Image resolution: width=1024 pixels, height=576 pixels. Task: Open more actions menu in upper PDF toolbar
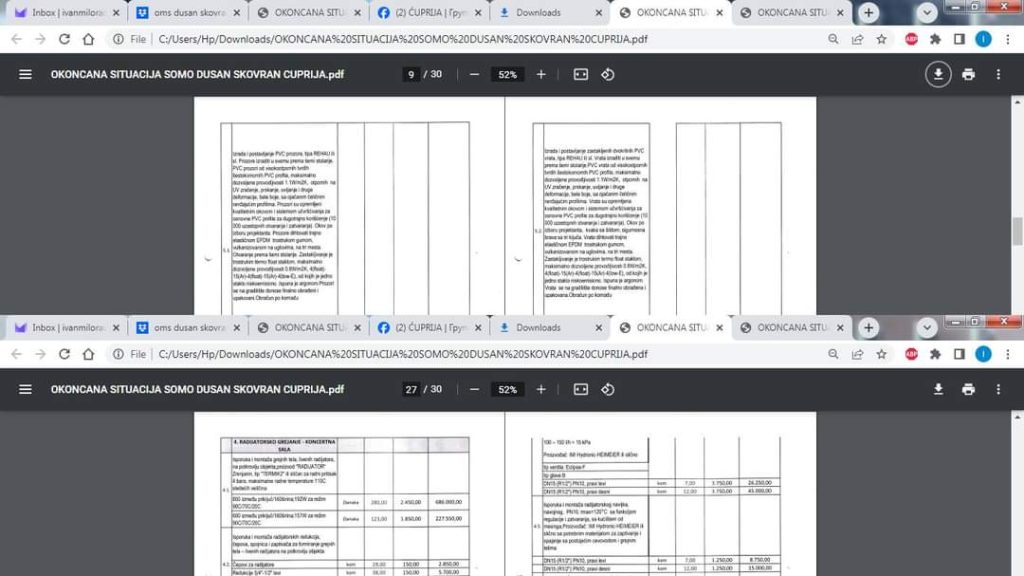997,75
